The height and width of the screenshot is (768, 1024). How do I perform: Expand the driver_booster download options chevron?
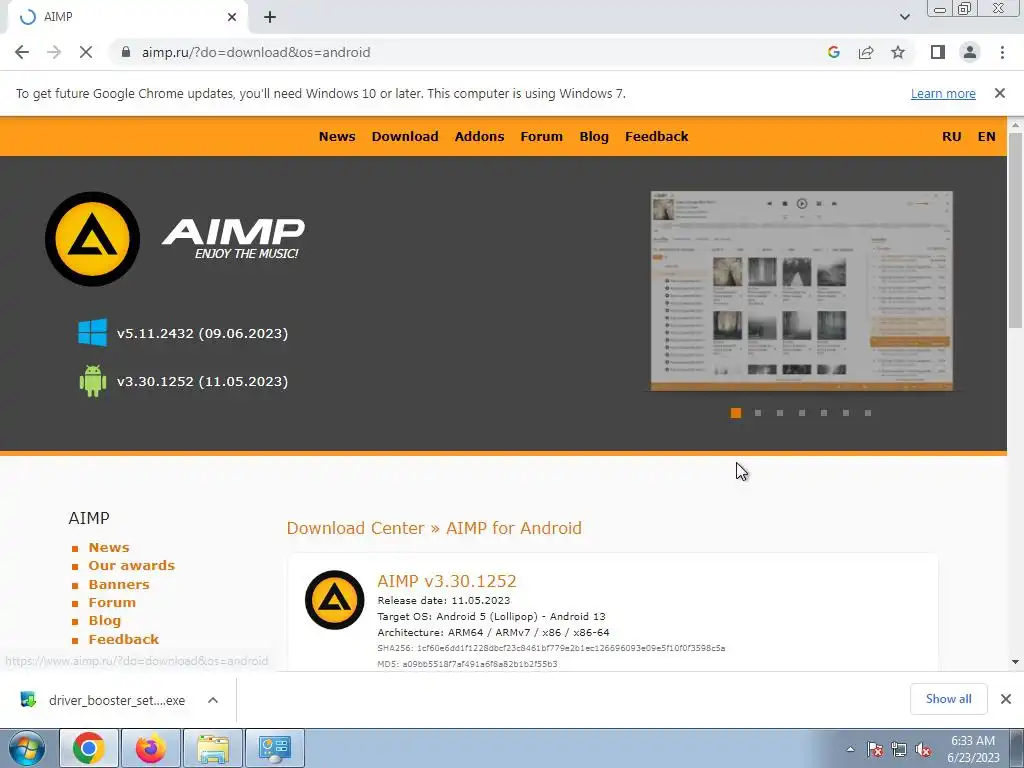point(213,700)
